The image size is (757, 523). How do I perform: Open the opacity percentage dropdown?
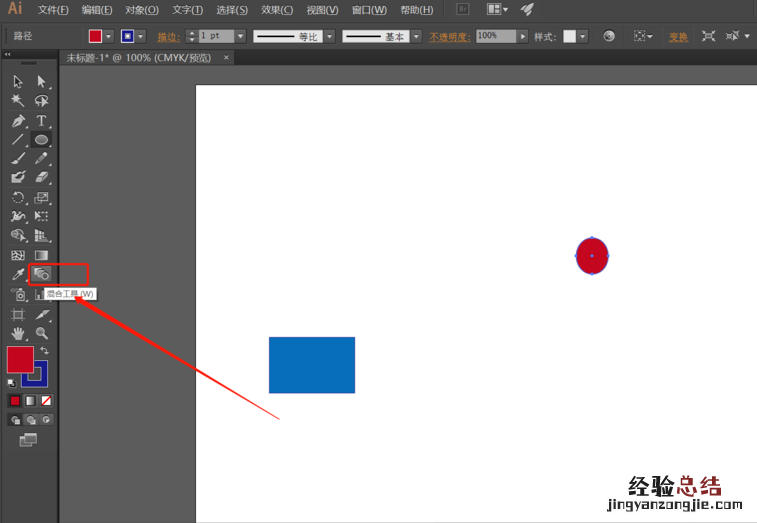tap(523, 36)
